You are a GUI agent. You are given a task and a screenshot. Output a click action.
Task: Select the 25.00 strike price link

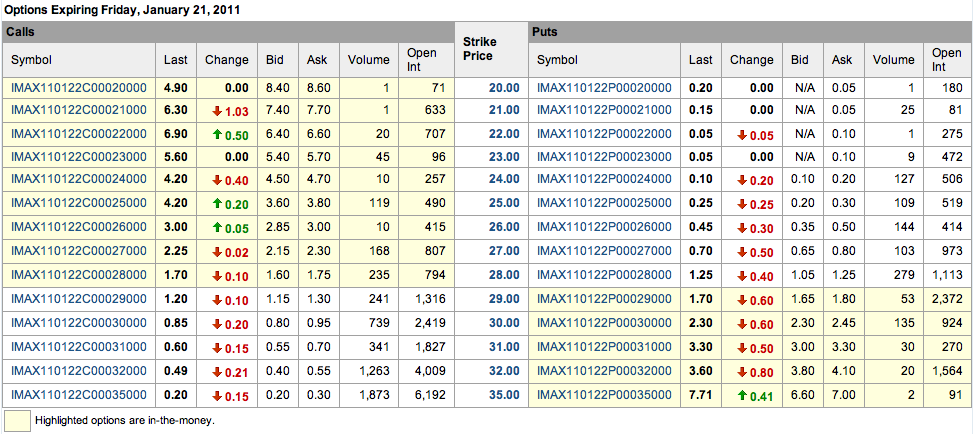click(x=503, y=203)
